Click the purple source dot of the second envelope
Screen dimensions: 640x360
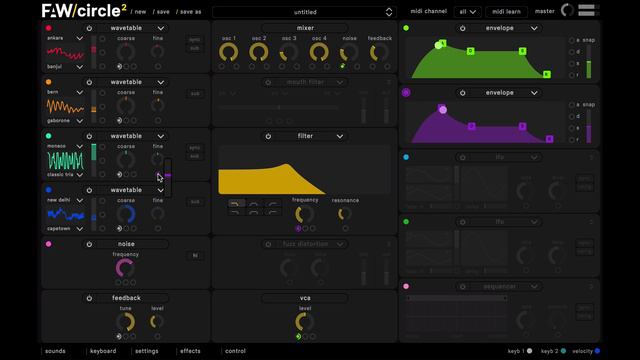406,93
